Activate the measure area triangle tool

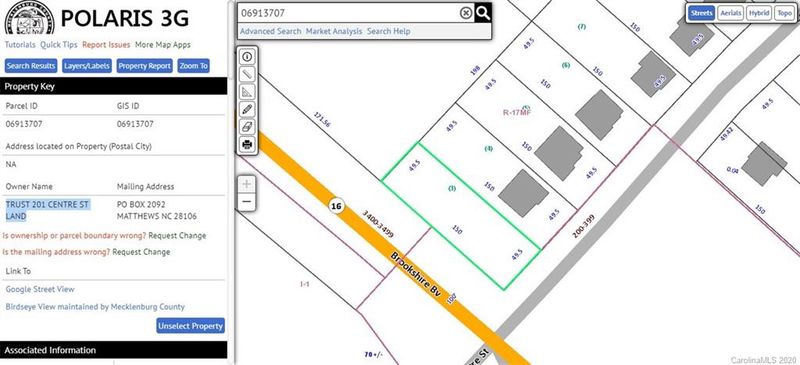(x=247, y=92)
